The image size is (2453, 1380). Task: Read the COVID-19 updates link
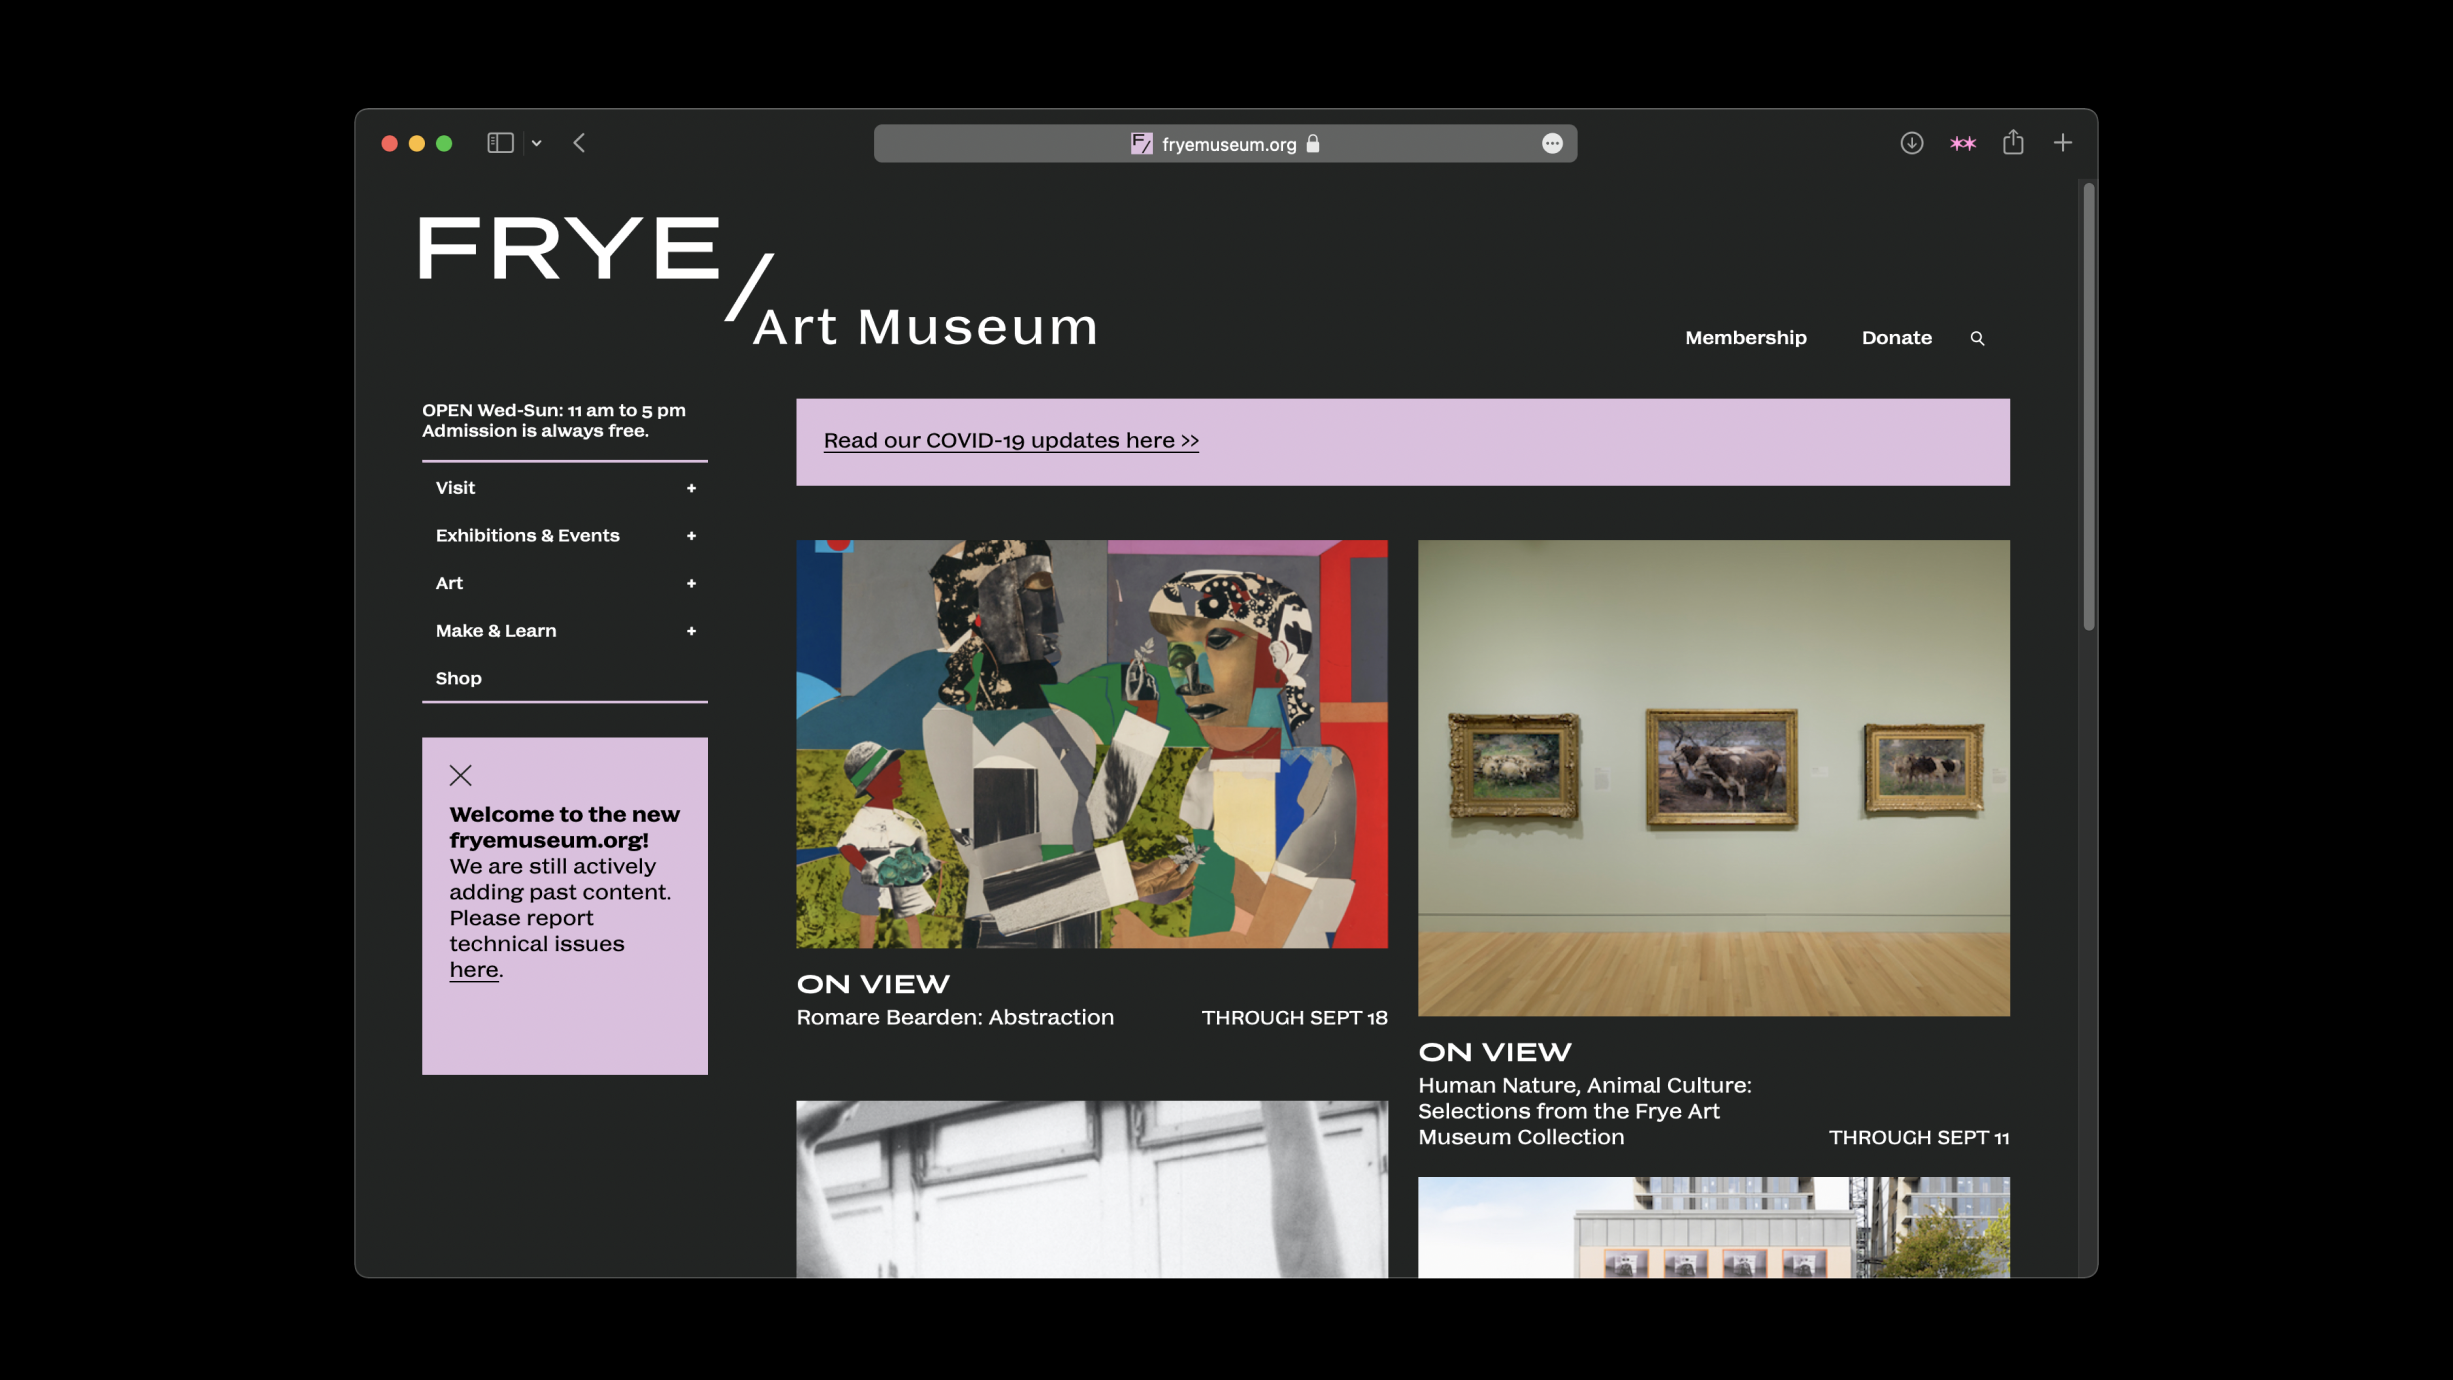1010,440
